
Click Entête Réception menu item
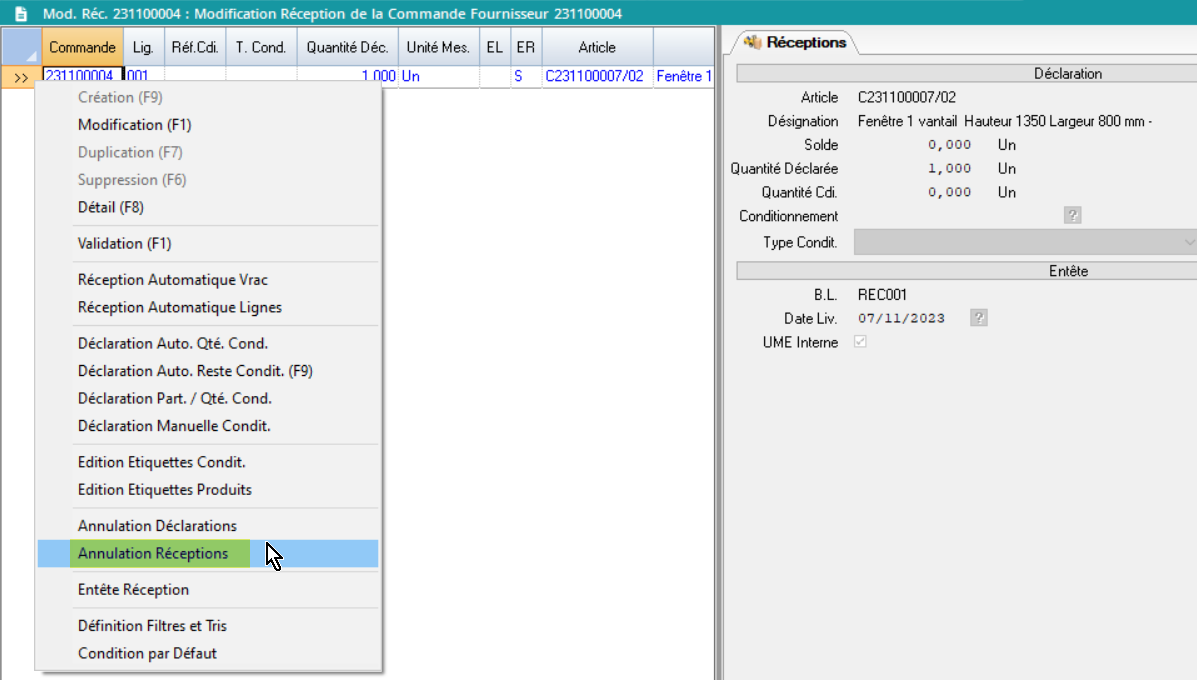[133, 590]
